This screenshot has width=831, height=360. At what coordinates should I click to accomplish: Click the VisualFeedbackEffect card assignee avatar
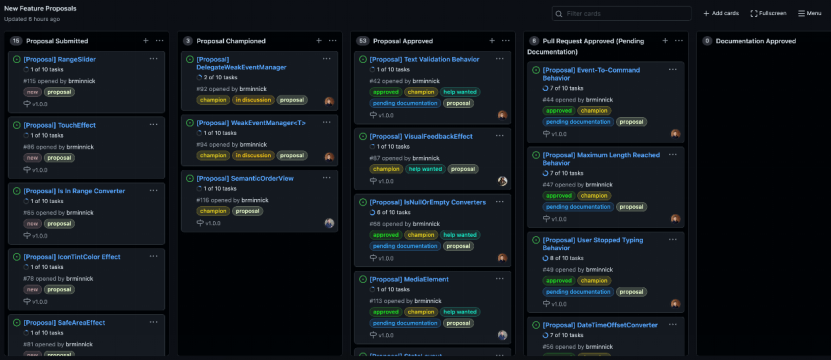(x=502, y=181)
